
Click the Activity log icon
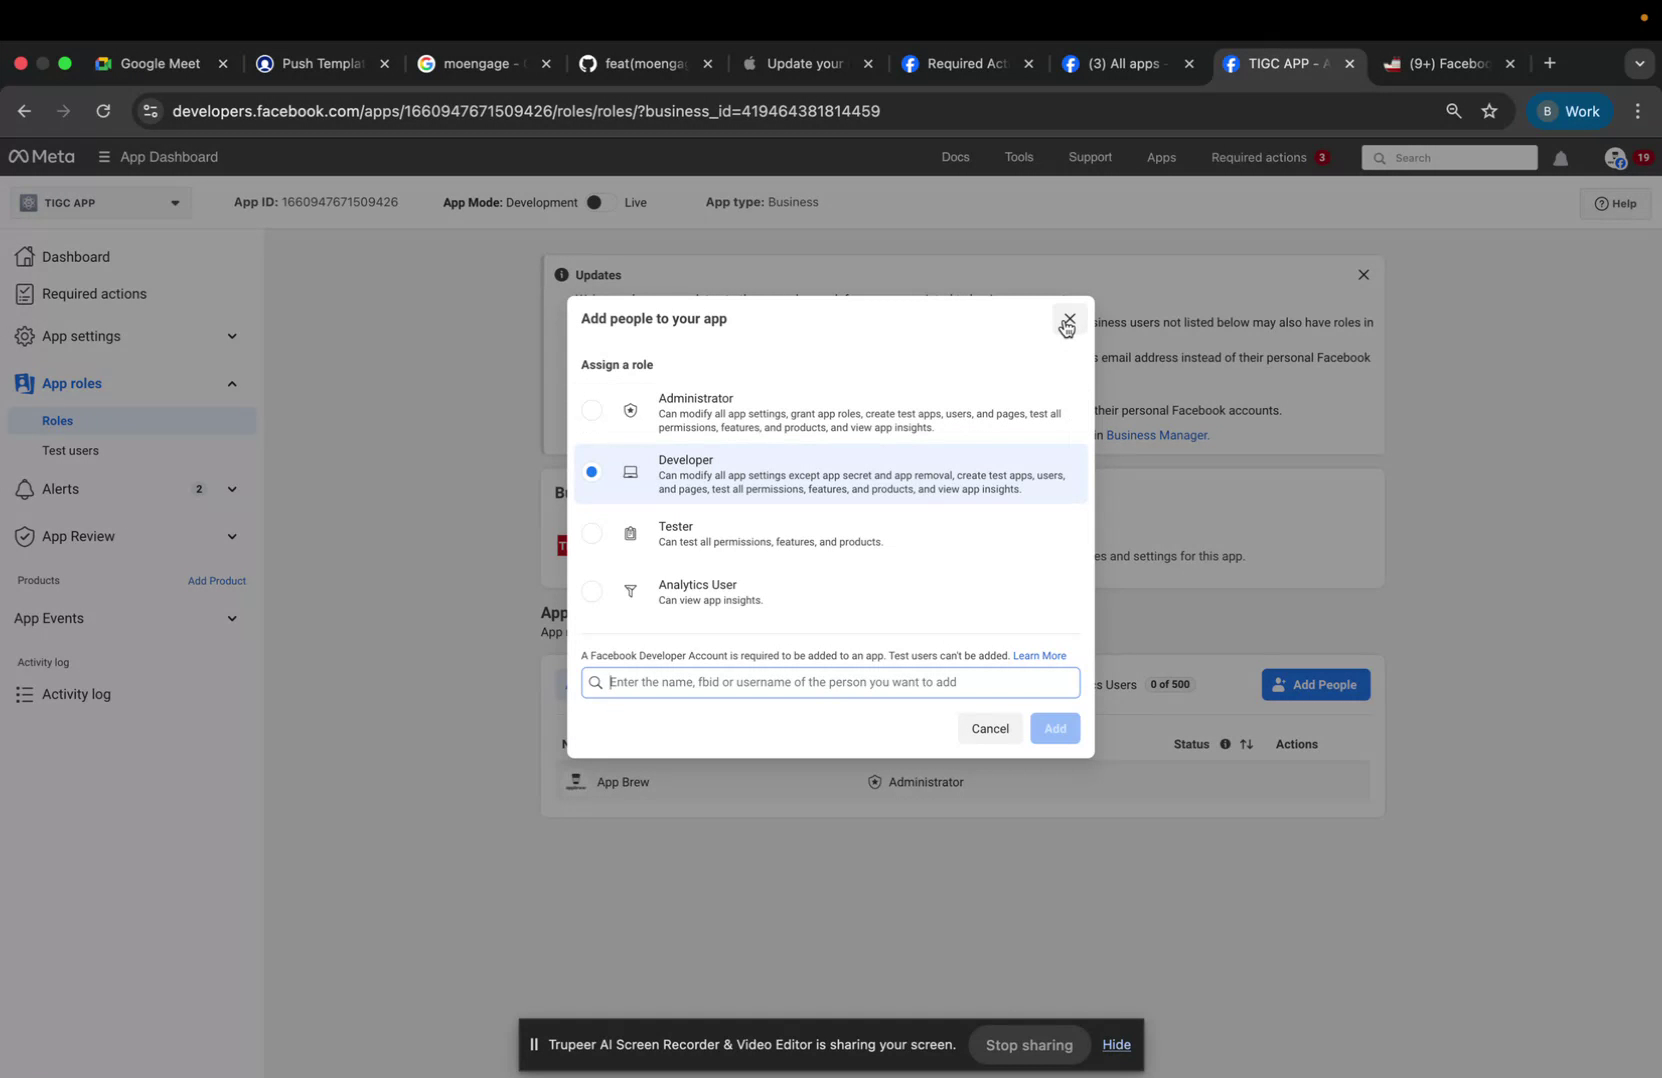point(25,694)
